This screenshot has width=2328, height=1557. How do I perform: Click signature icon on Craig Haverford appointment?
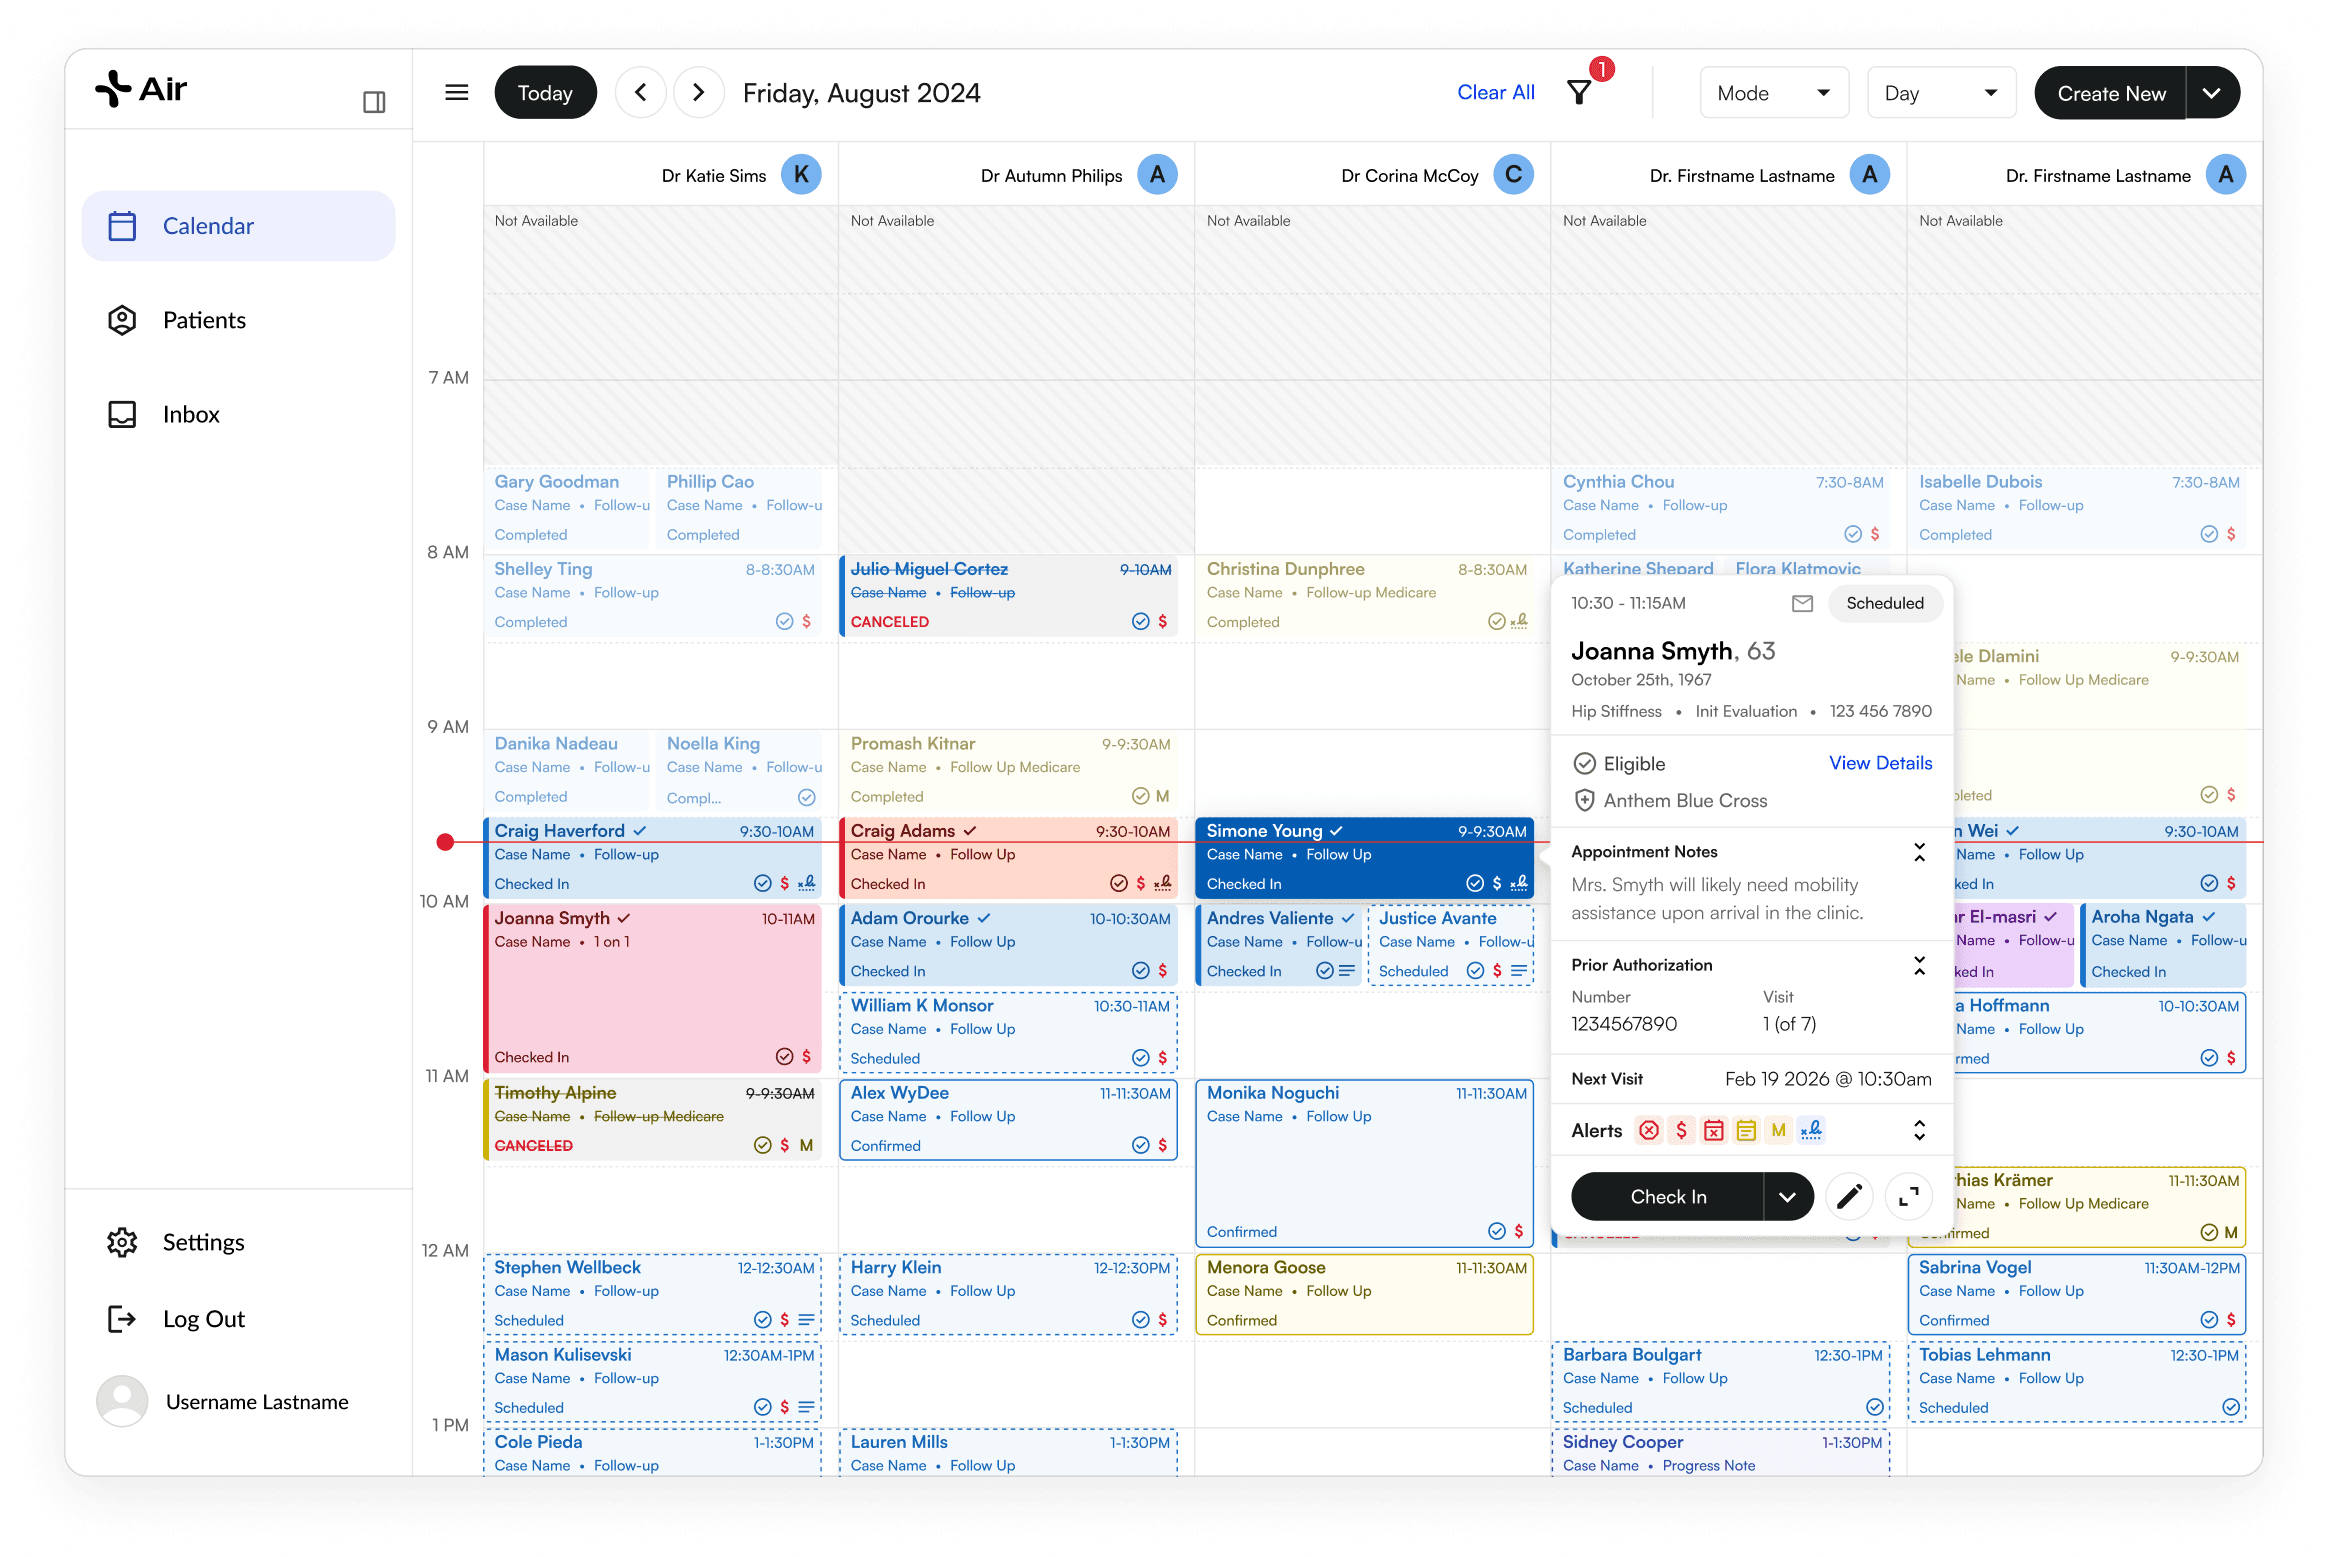point(807,883)
